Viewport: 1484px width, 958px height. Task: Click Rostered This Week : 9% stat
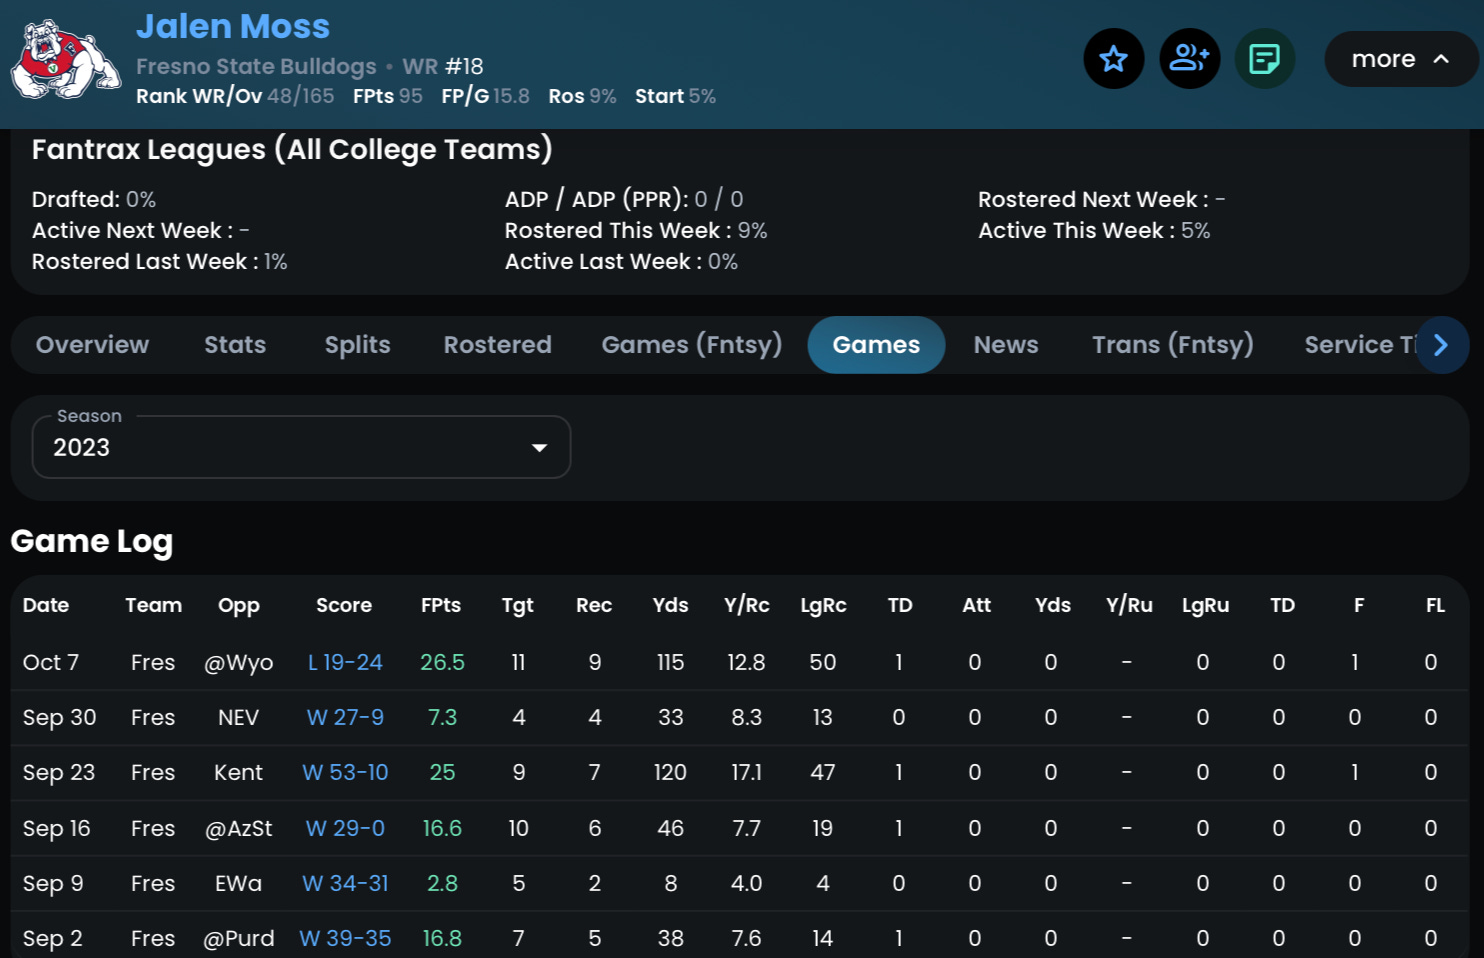pyautogui.click(x=636, y=231)
